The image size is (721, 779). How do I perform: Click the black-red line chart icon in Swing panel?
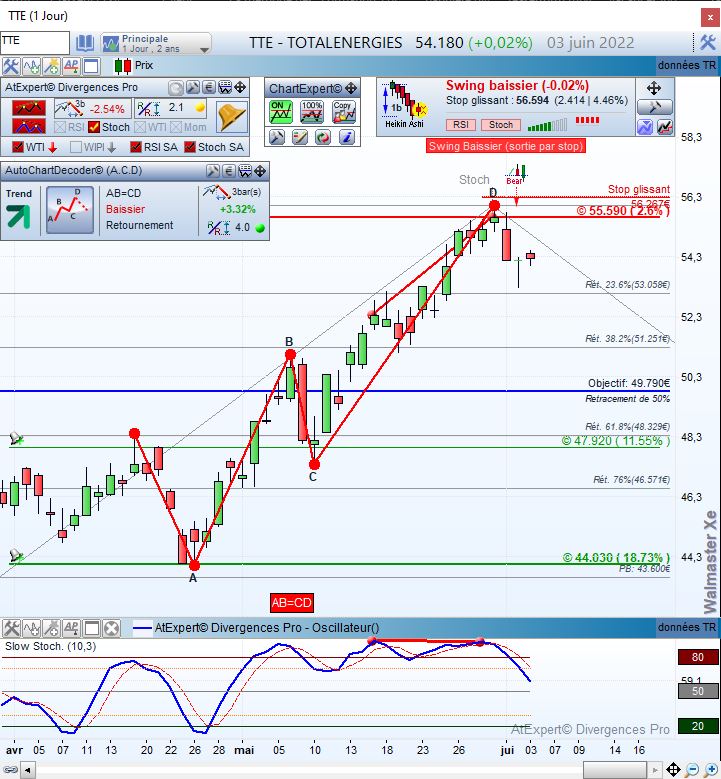tap(665, 127)
